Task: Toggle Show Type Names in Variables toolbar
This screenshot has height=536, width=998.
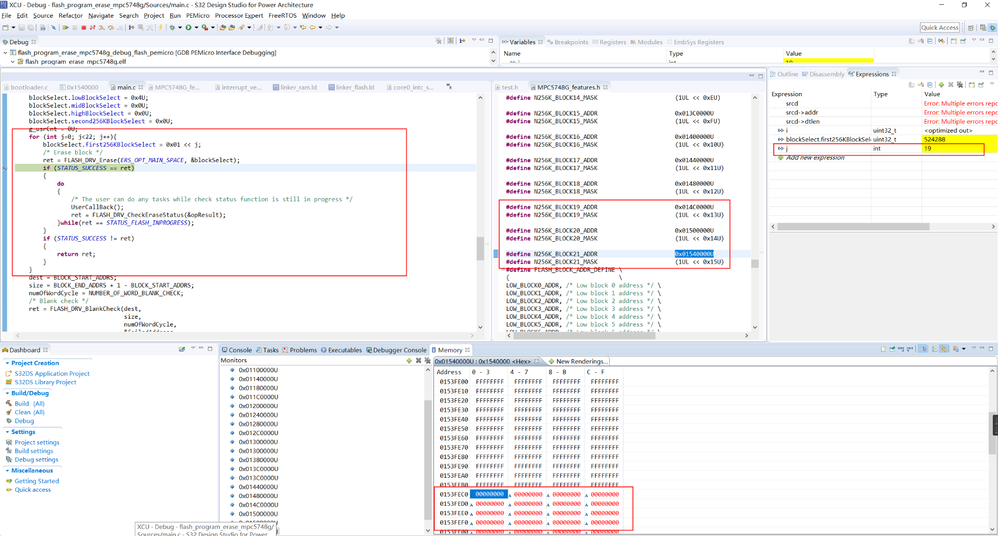Action: point(921,41)
